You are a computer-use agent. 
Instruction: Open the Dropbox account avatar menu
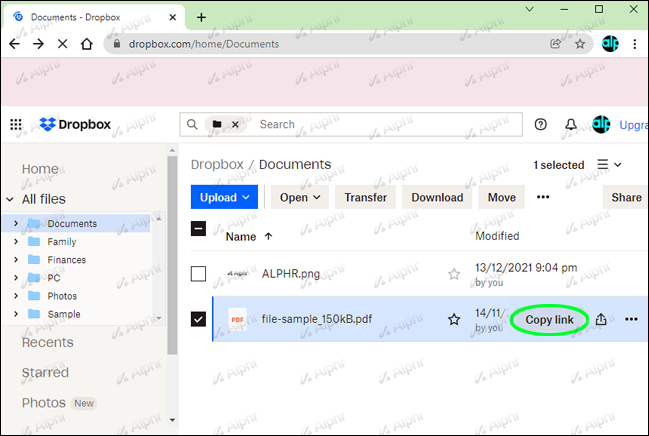click(601, 124)
